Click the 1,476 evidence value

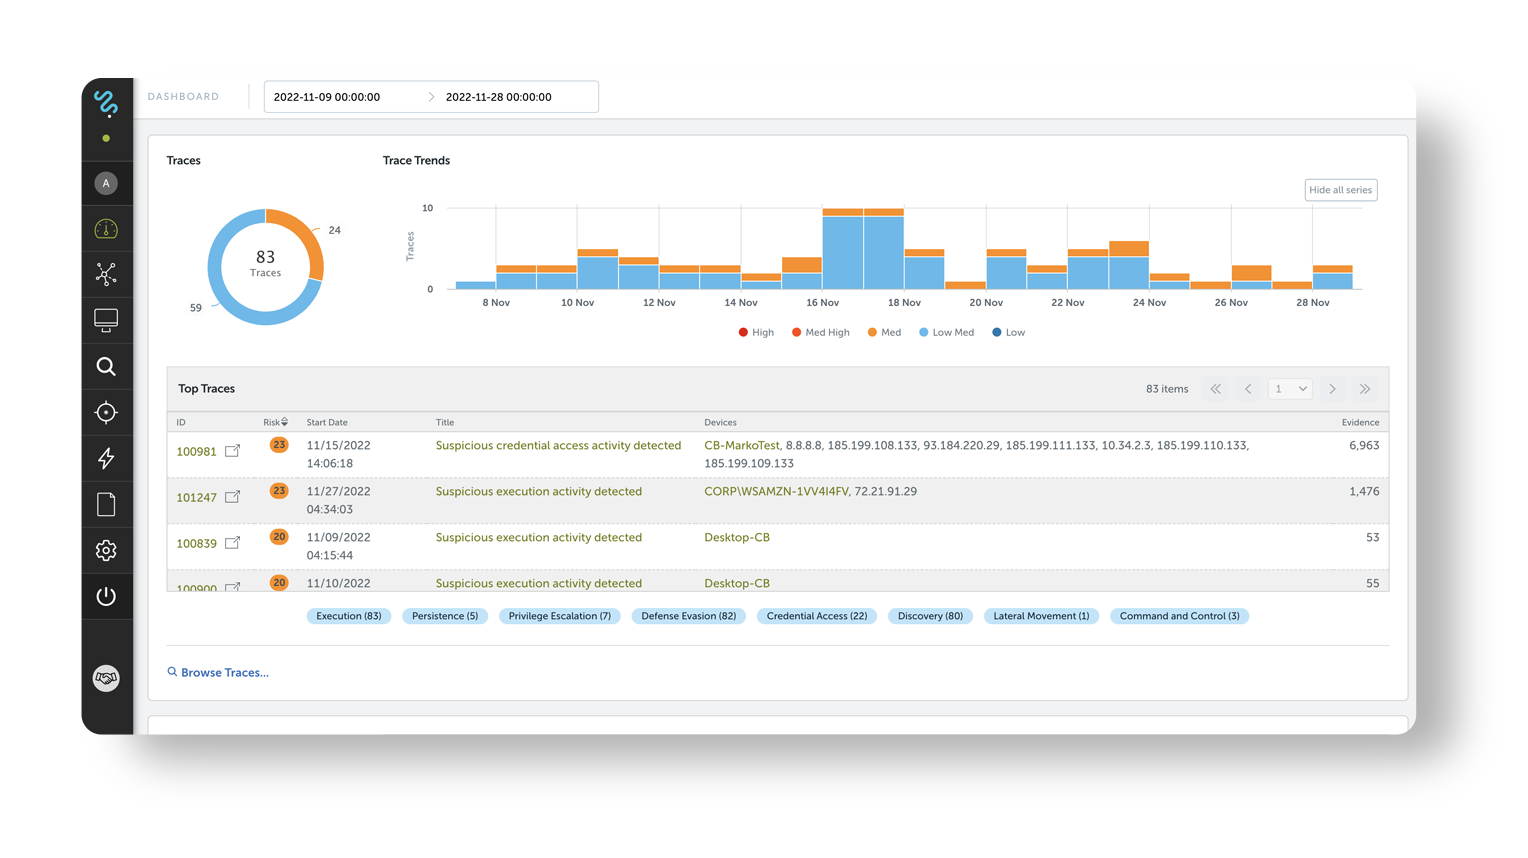pyautogui.click(x=1364, y=492)
